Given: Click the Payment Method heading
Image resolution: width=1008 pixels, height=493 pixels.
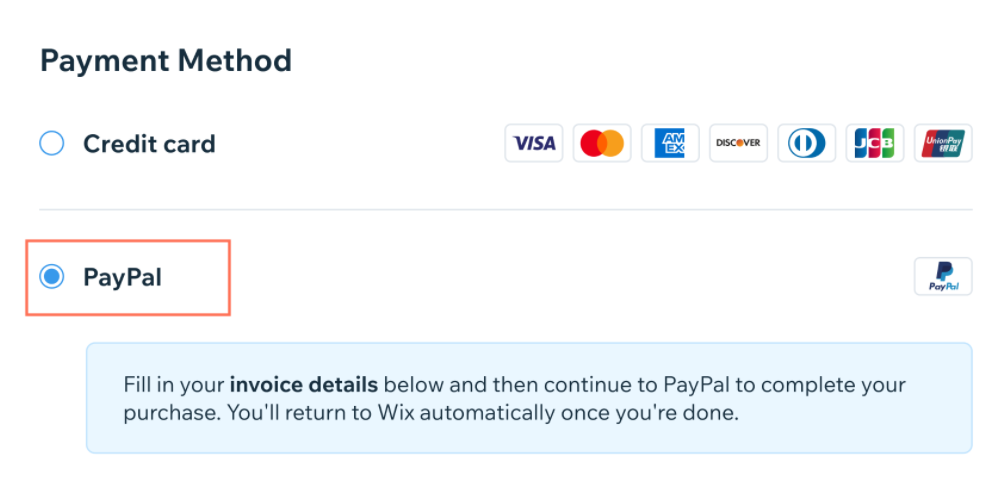Looking at the screenshot, I should [166, 60].
